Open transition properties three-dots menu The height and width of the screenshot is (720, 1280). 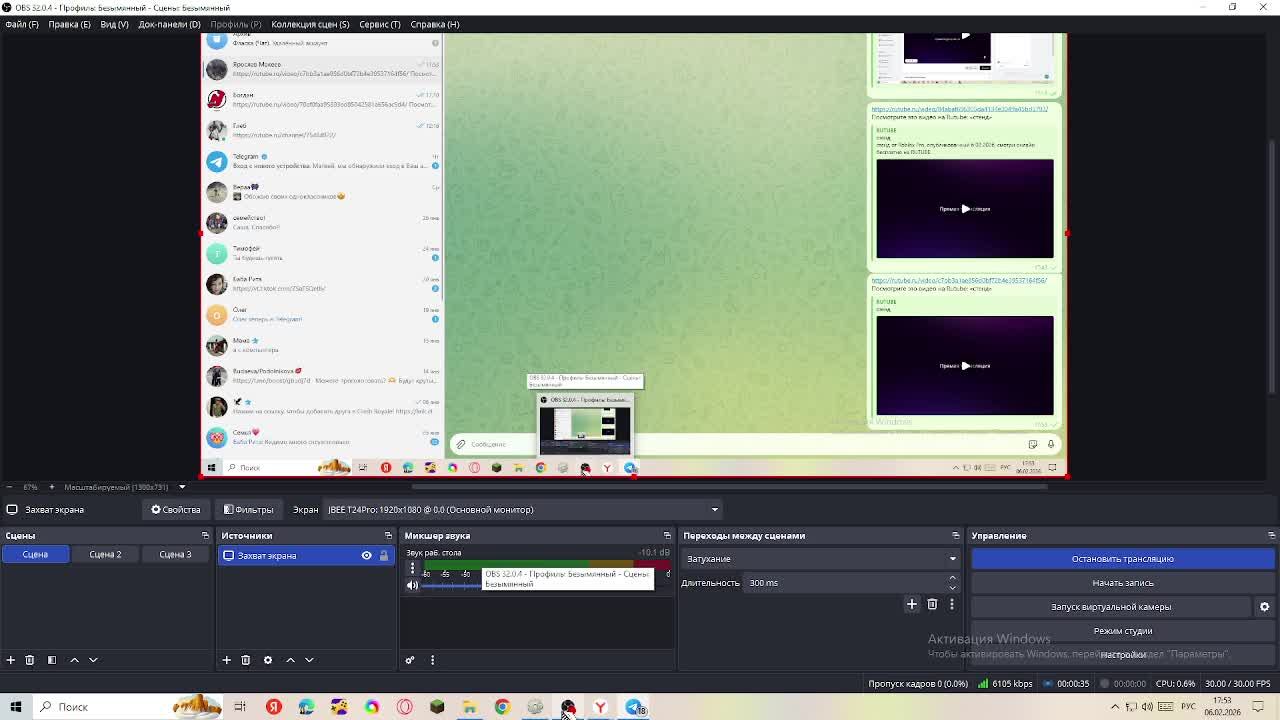click(952, 604)
